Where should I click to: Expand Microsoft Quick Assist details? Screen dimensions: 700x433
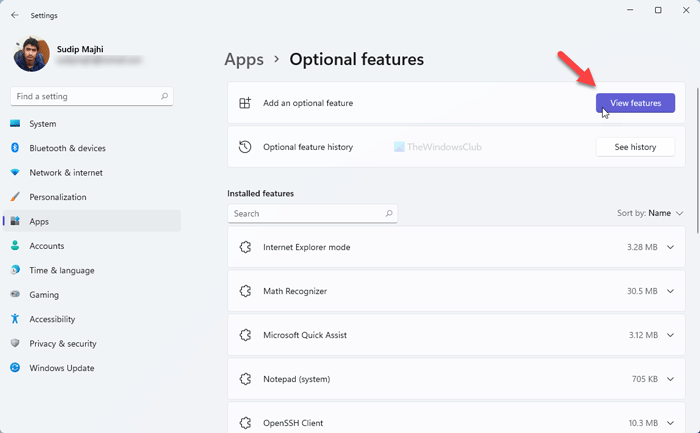pos(671,335)
